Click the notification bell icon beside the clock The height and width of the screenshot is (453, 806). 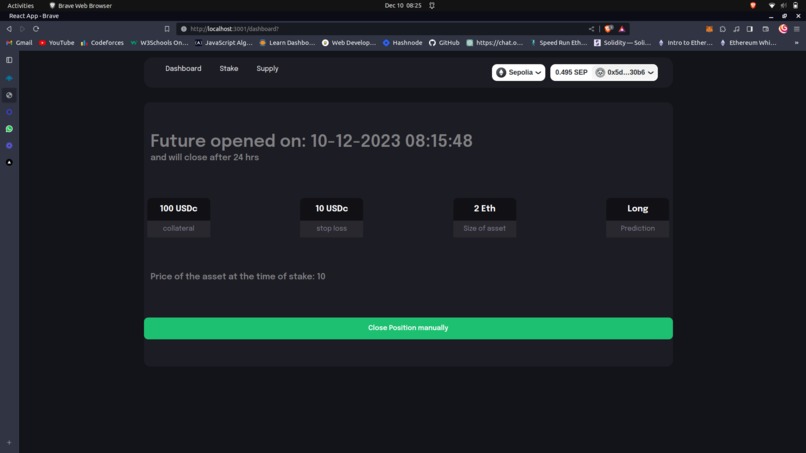tap(432, 6)
